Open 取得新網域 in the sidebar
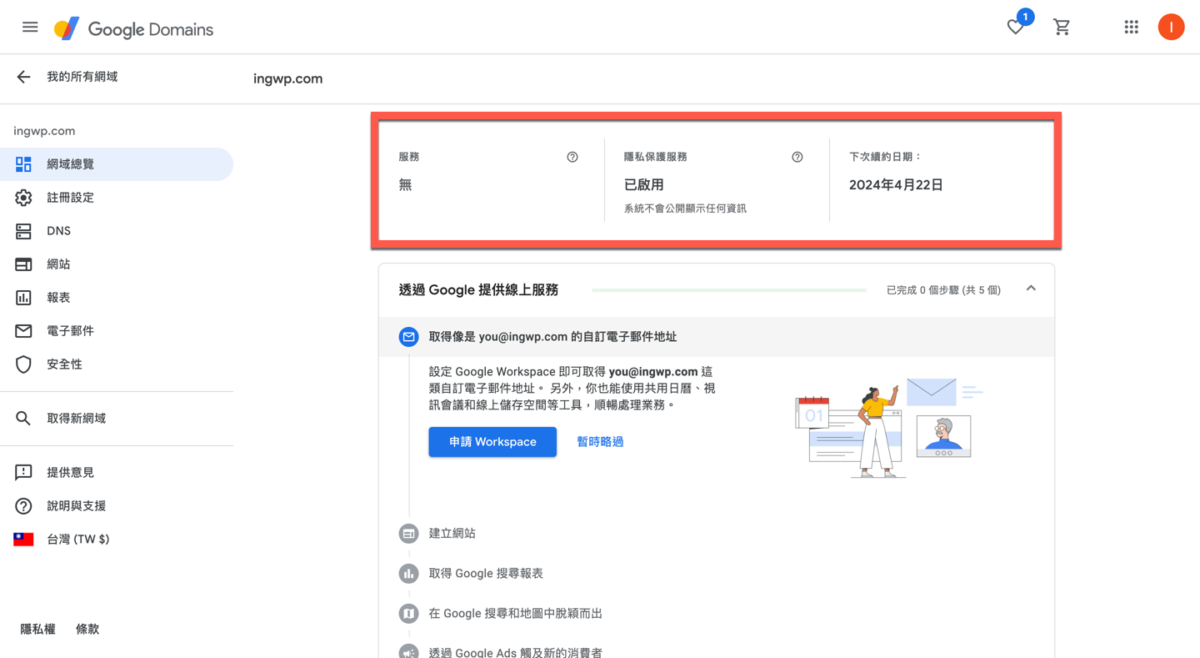Image resolution: width=1200 pixels, height=658 pixels. pos(116,418)
